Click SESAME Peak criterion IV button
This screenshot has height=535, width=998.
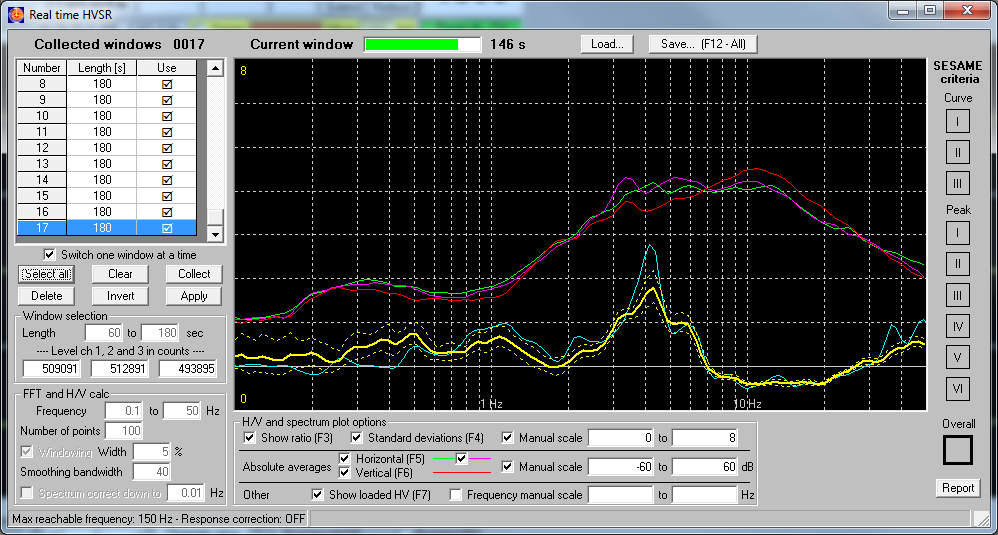click(957, 326)
